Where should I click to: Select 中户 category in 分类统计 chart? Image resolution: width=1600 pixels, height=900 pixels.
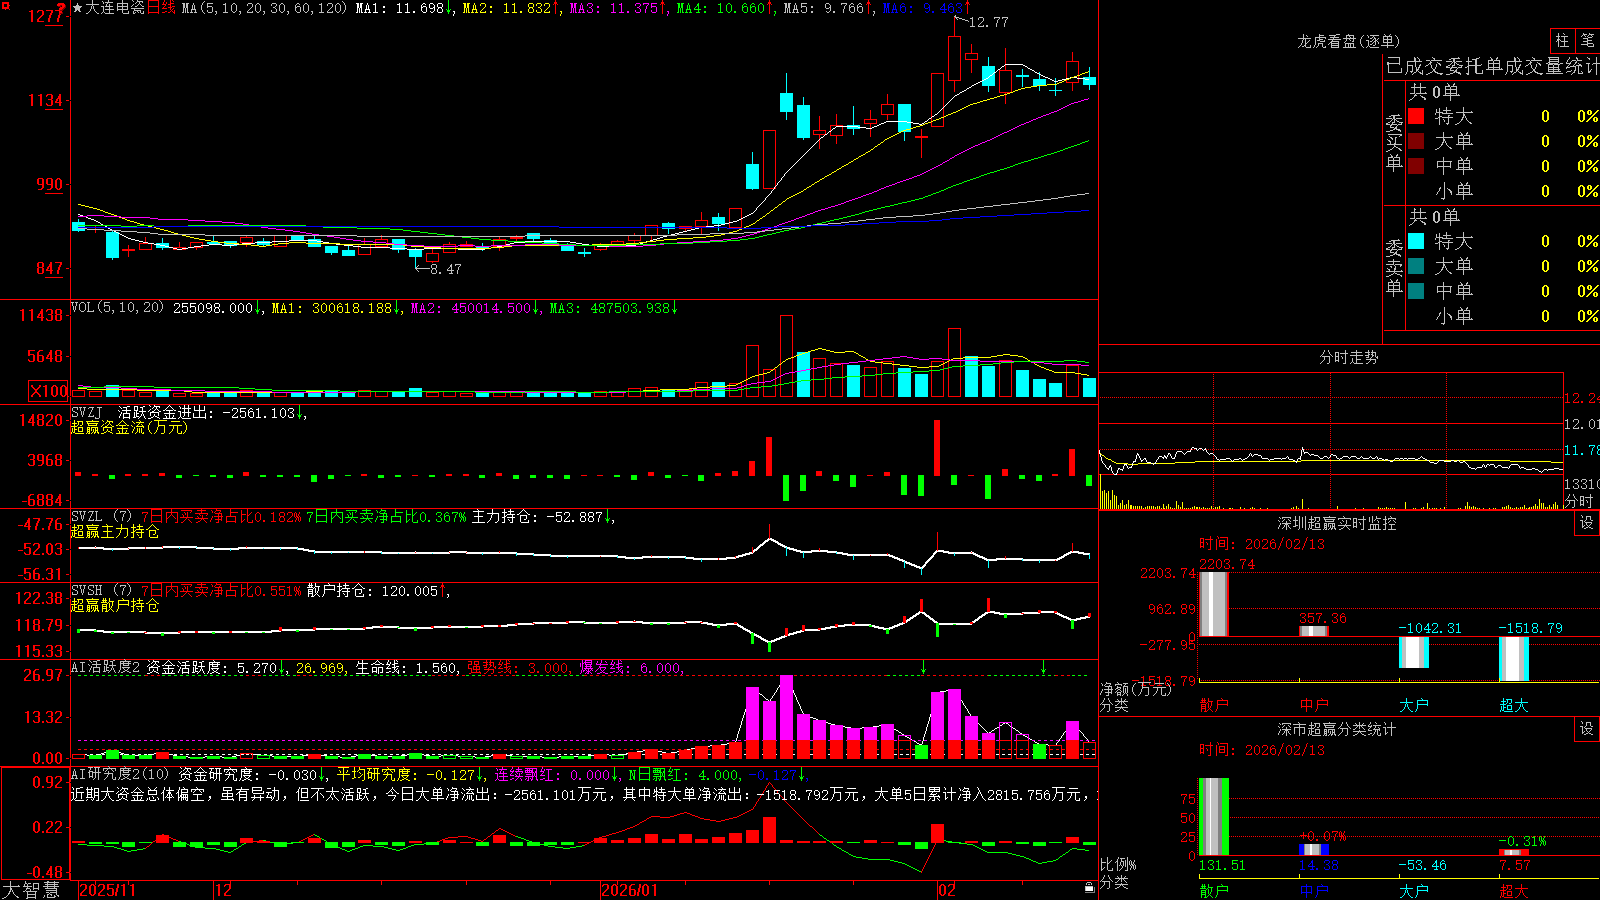coord(1314,890)
